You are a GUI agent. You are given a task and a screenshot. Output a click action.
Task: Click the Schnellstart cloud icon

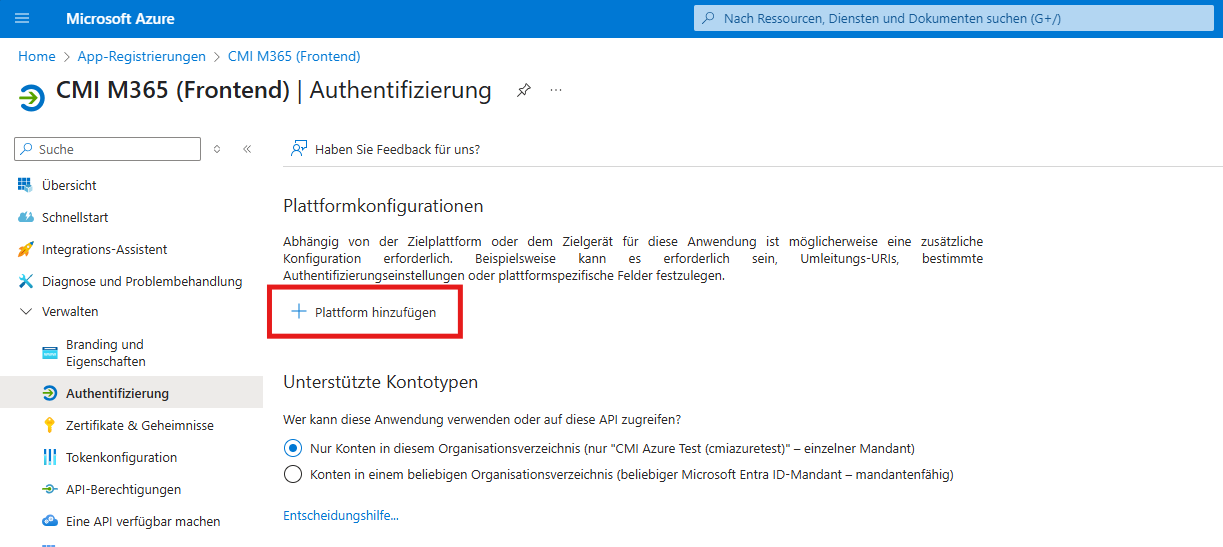25,217
